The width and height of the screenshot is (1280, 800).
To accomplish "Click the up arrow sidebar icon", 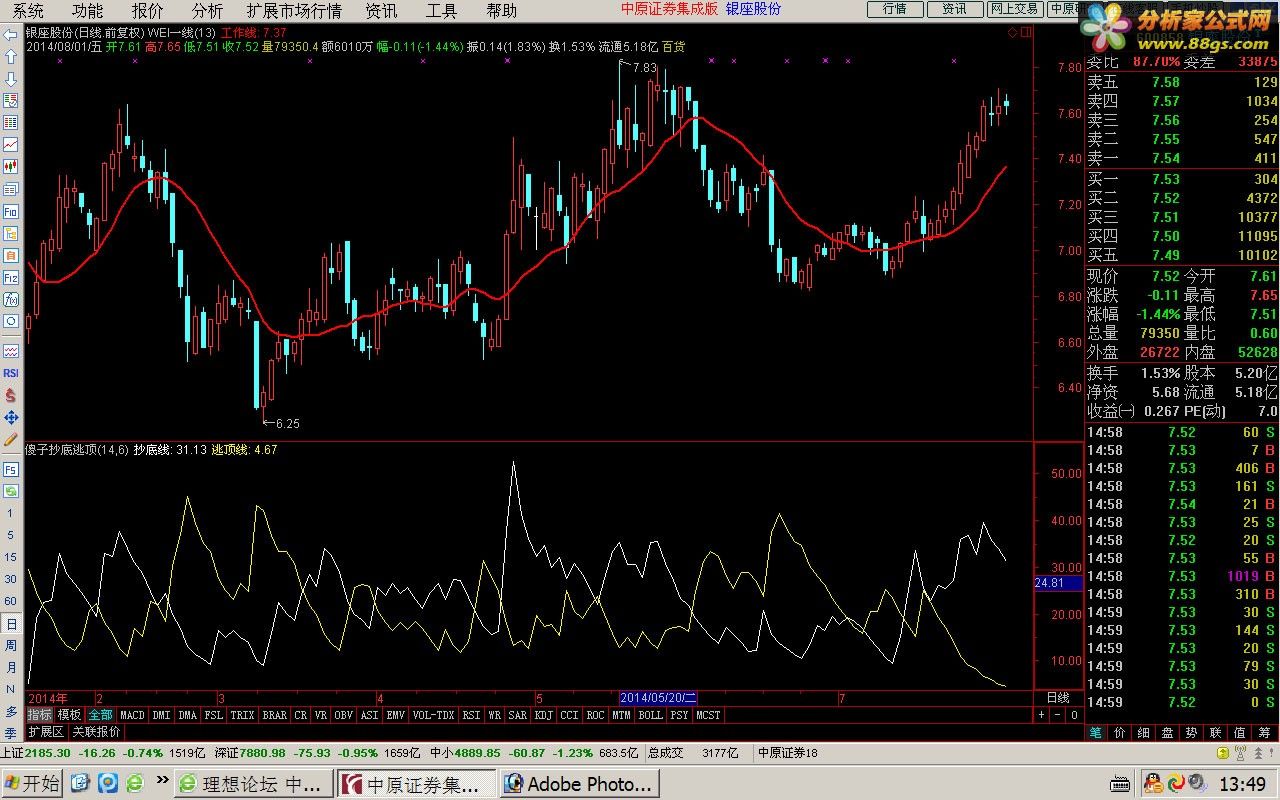I will pyautogui.click(x=11, y=57).
